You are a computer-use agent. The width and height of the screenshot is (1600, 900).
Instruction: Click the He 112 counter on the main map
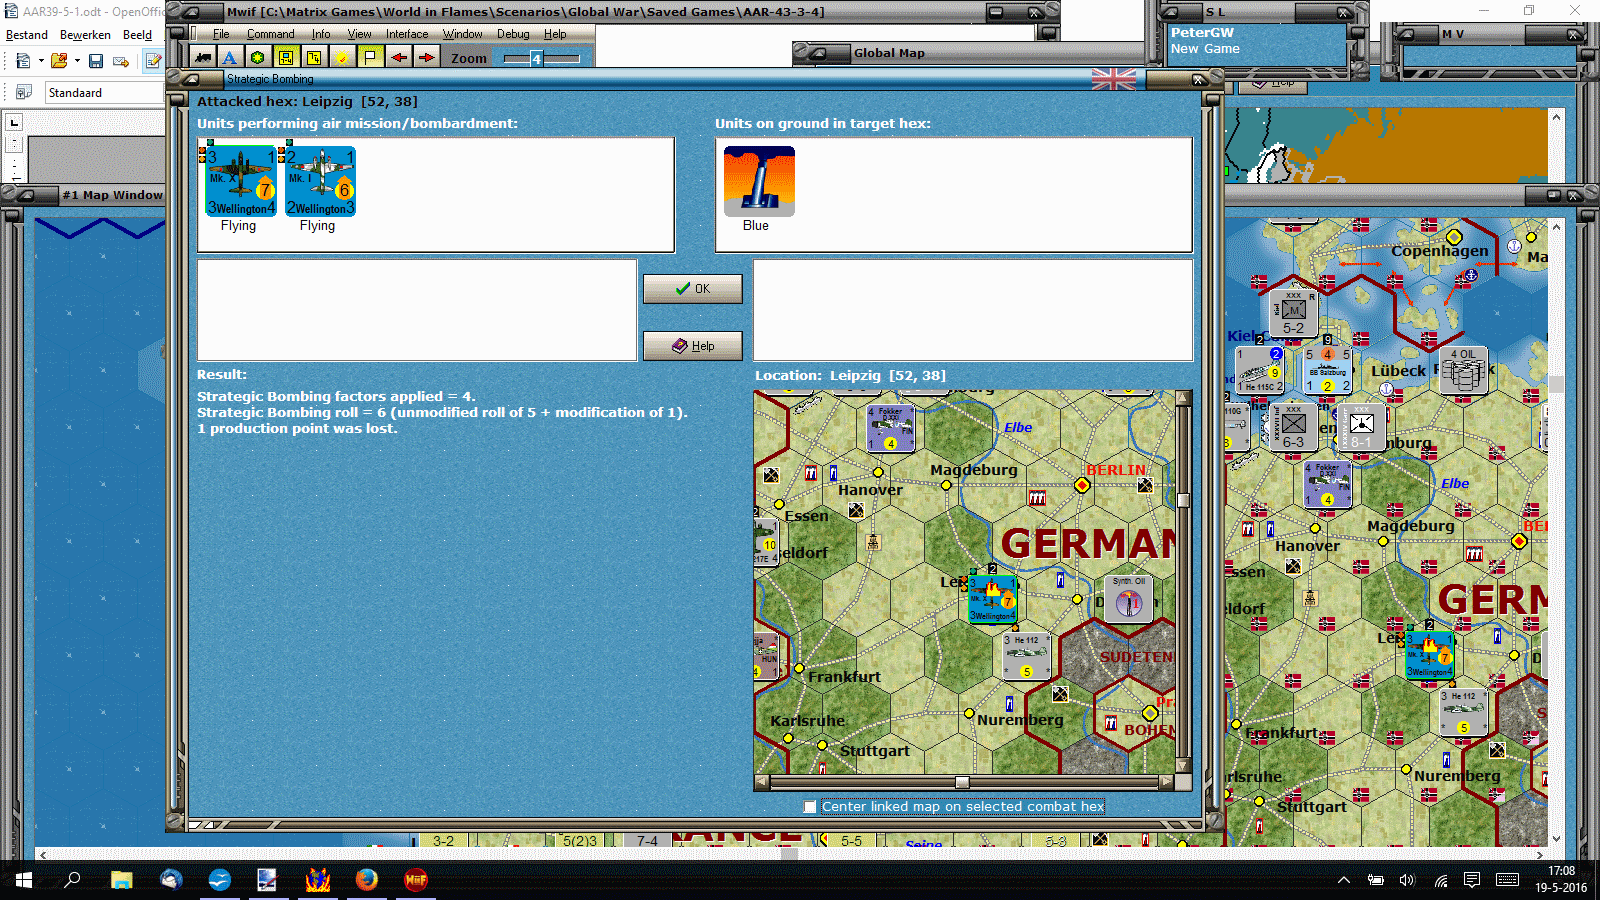pos(1463,713)
